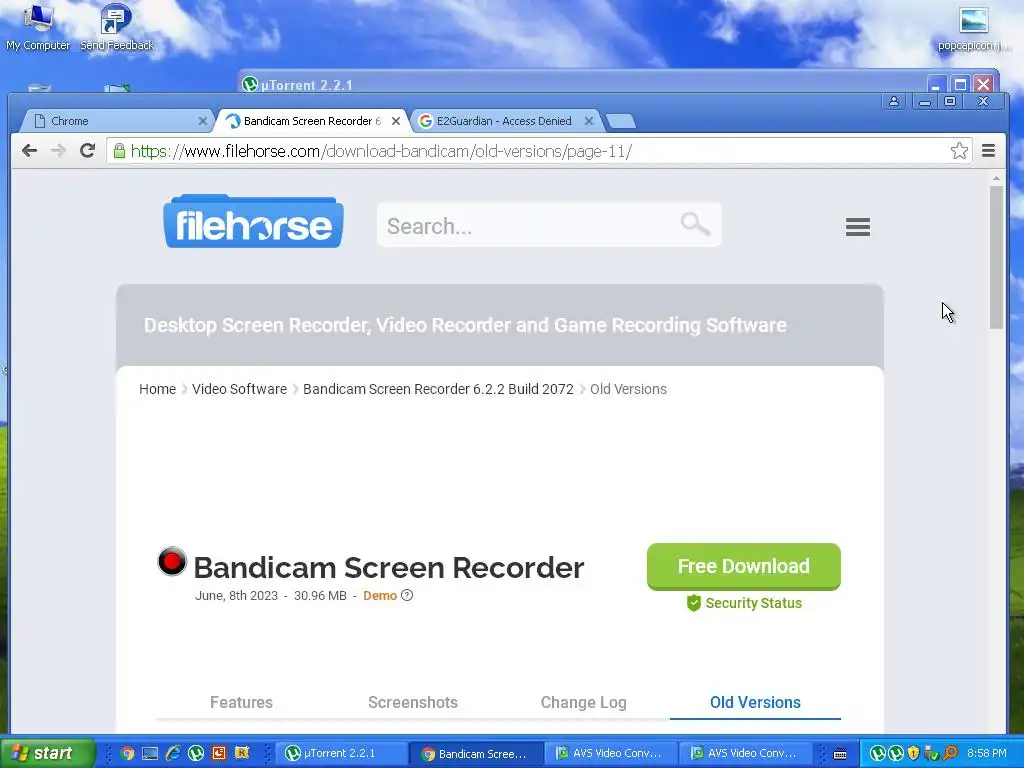Bookmark this page with the star icon

(959, 151)
